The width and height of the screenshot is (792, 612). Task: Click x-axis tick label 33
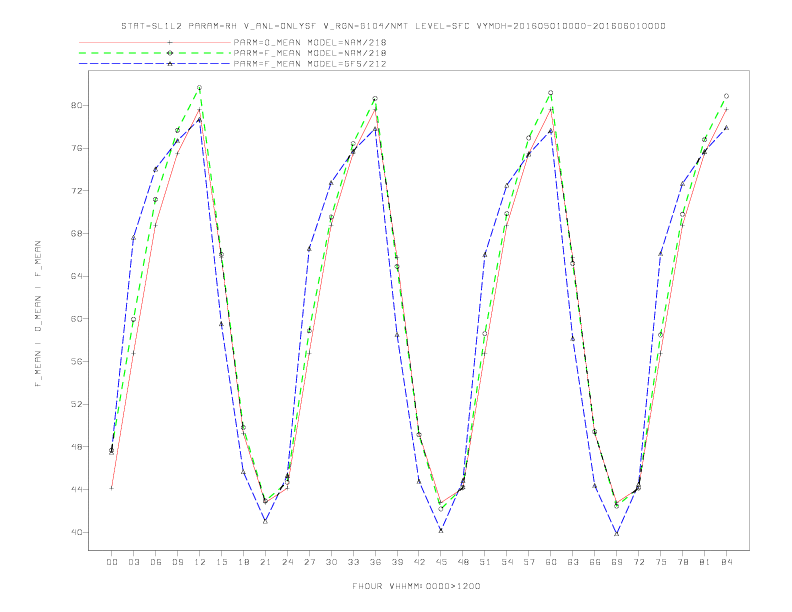point(353,562)
